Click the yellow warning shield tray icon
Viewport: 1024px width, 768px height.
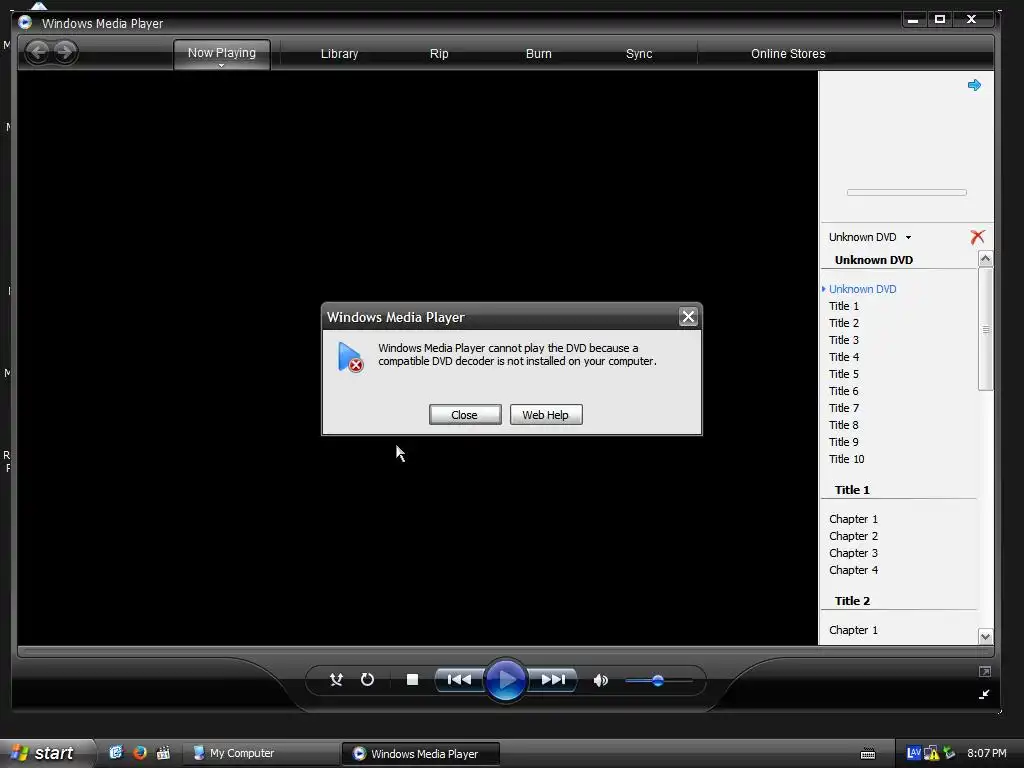pos(931,753)
